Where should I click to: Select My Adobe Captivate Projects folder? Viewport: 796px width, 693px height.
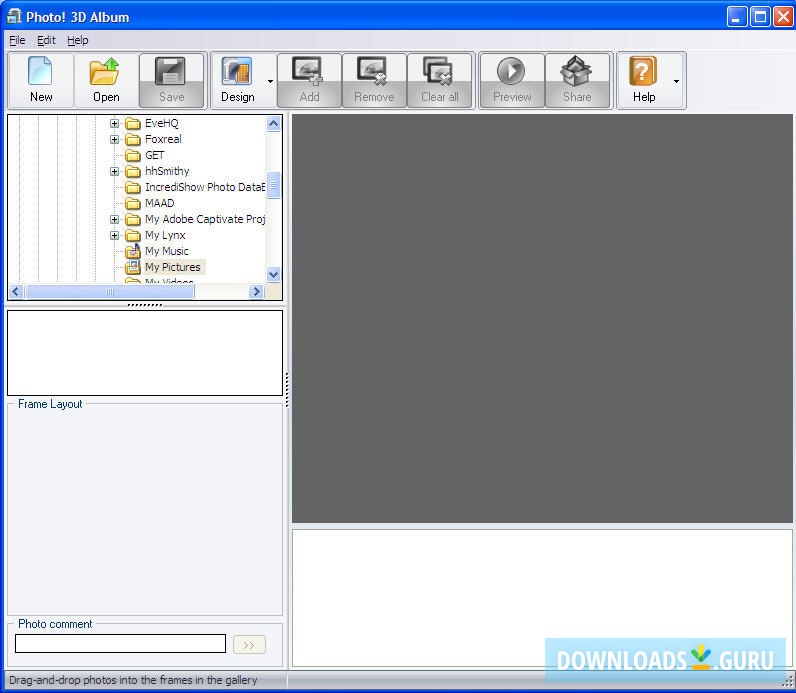tap(205, 219)
